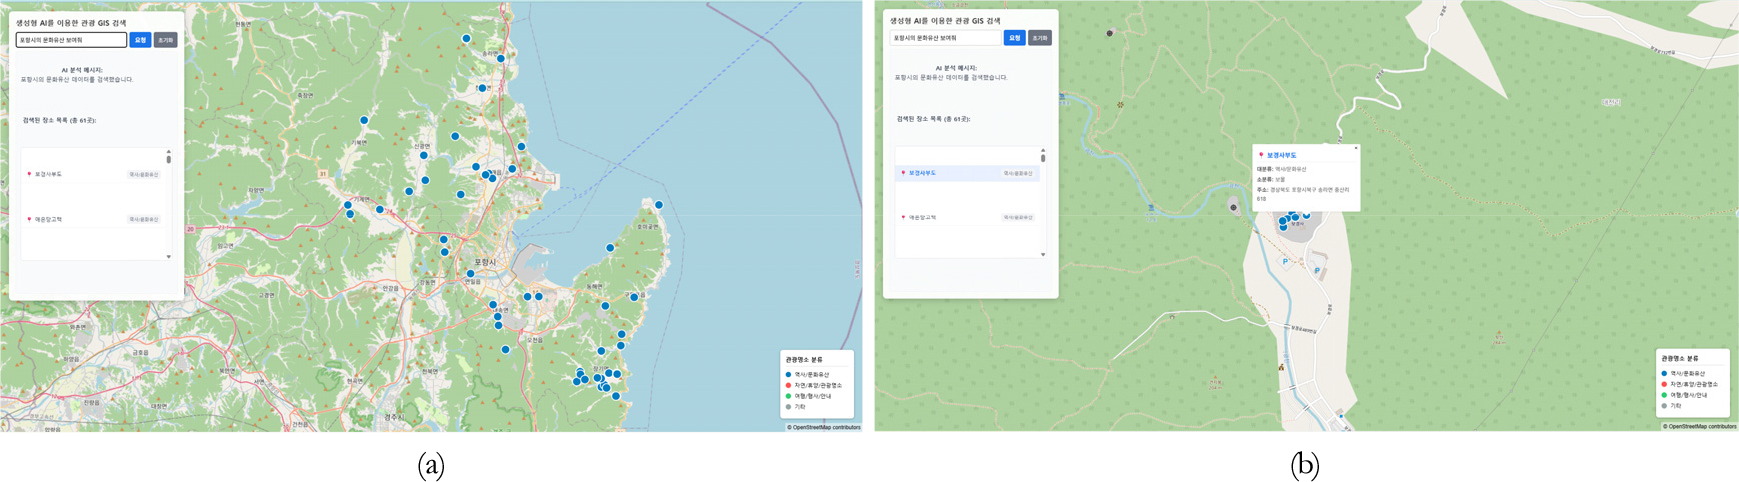Select the 매운당고택 list row in panel (a)
The image size is (1739, 482).
(93, 219)
